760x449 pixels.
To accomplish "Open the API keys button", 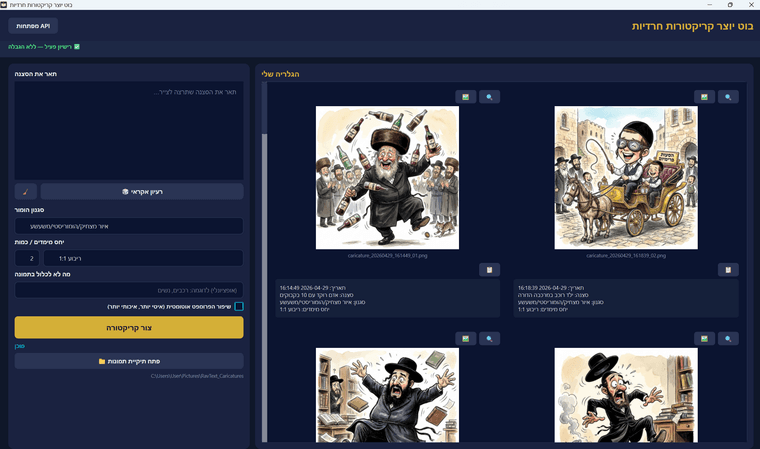I will click(33, 26).
